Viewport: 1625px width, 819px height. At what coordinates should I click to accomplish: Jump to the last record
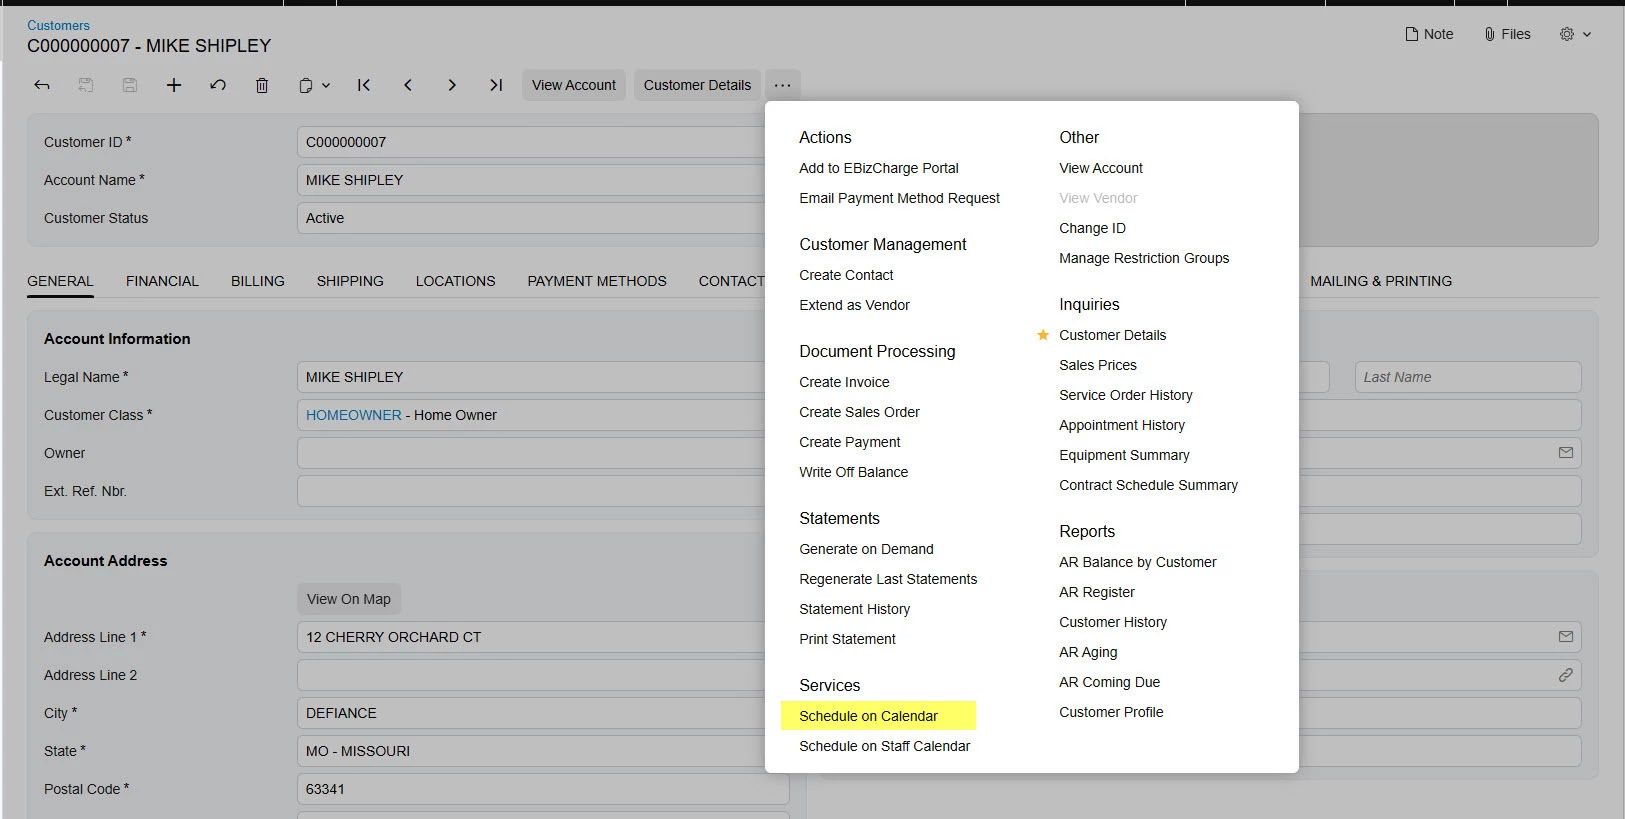[496, 85]
